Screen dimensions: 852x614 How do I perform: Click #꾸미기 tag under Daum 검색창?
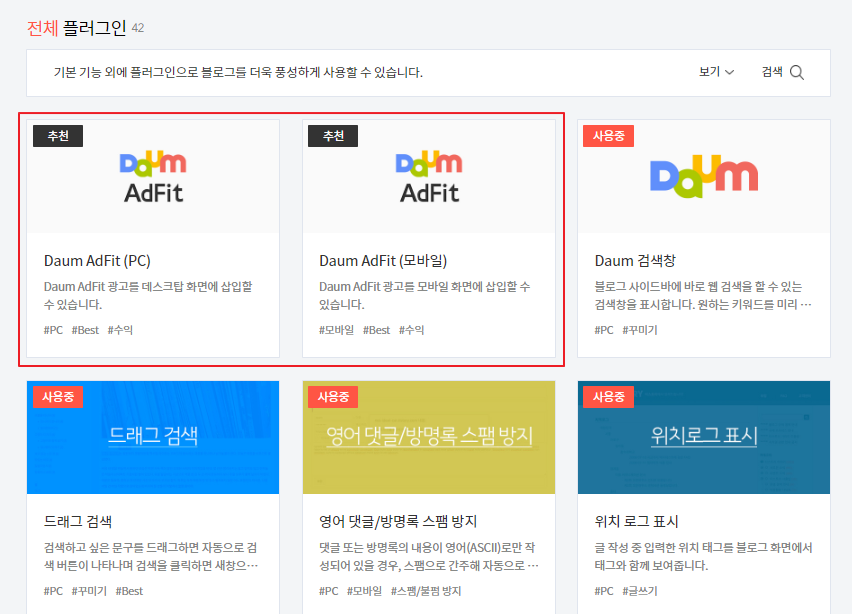[640, 330]
